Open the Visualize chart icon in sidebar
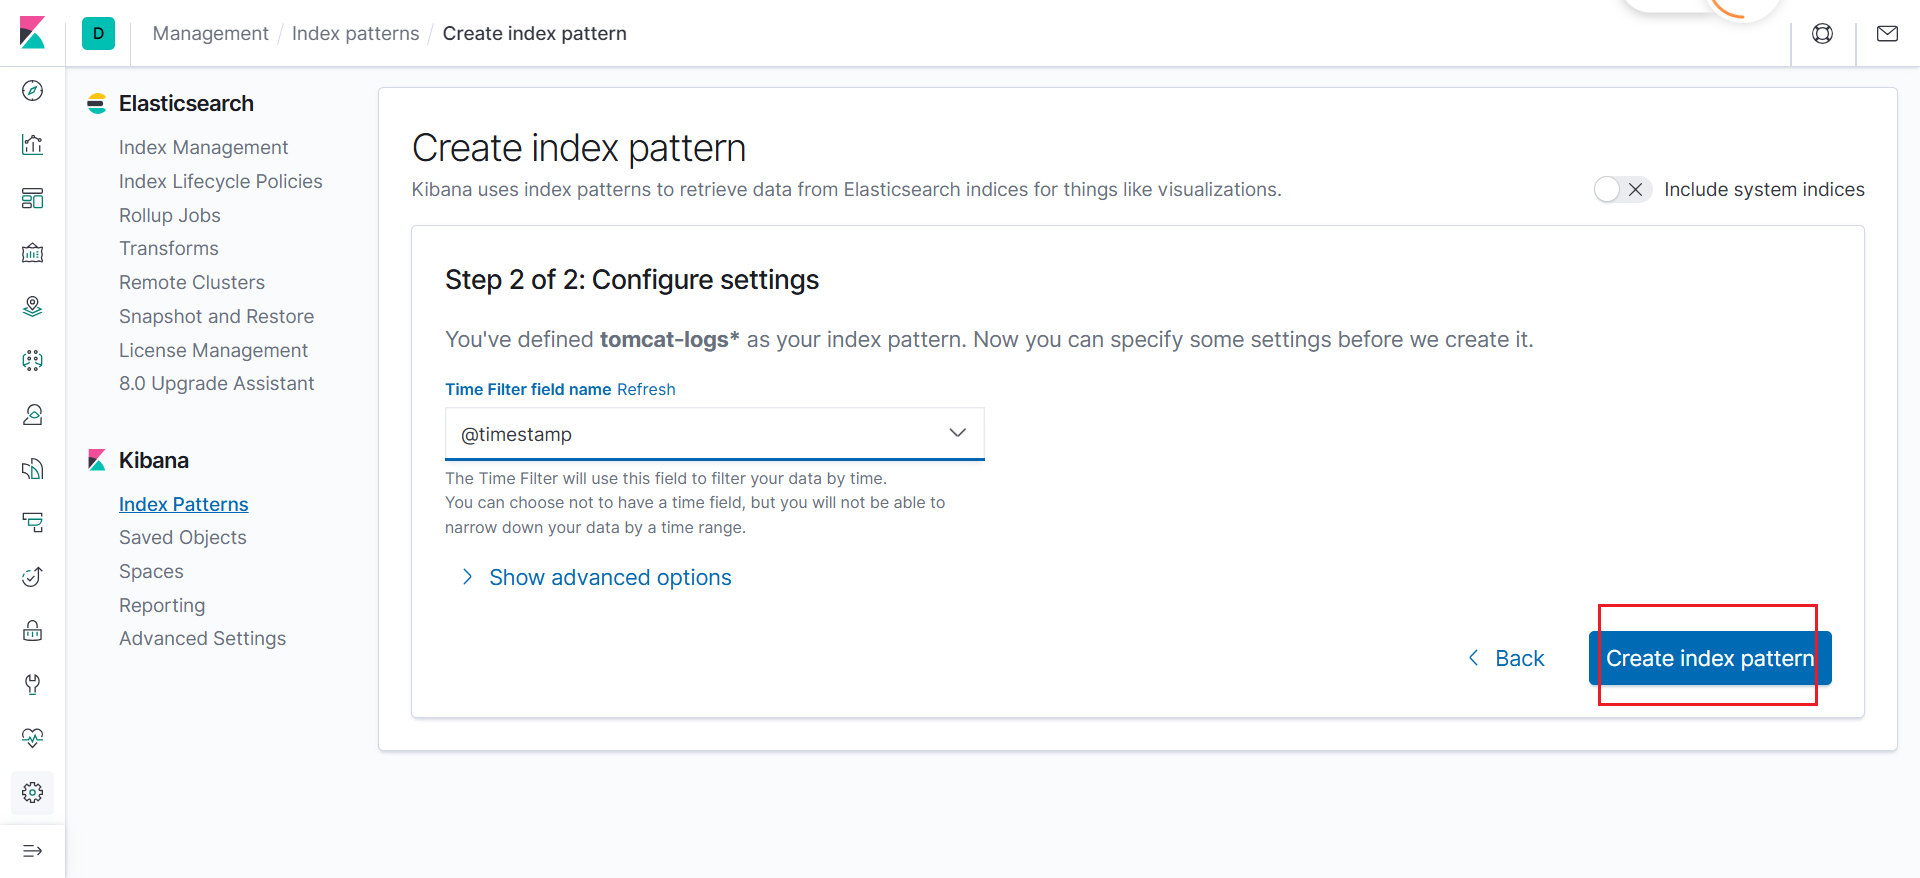This screenshot has height=878, width=1920. pos(32,145)
